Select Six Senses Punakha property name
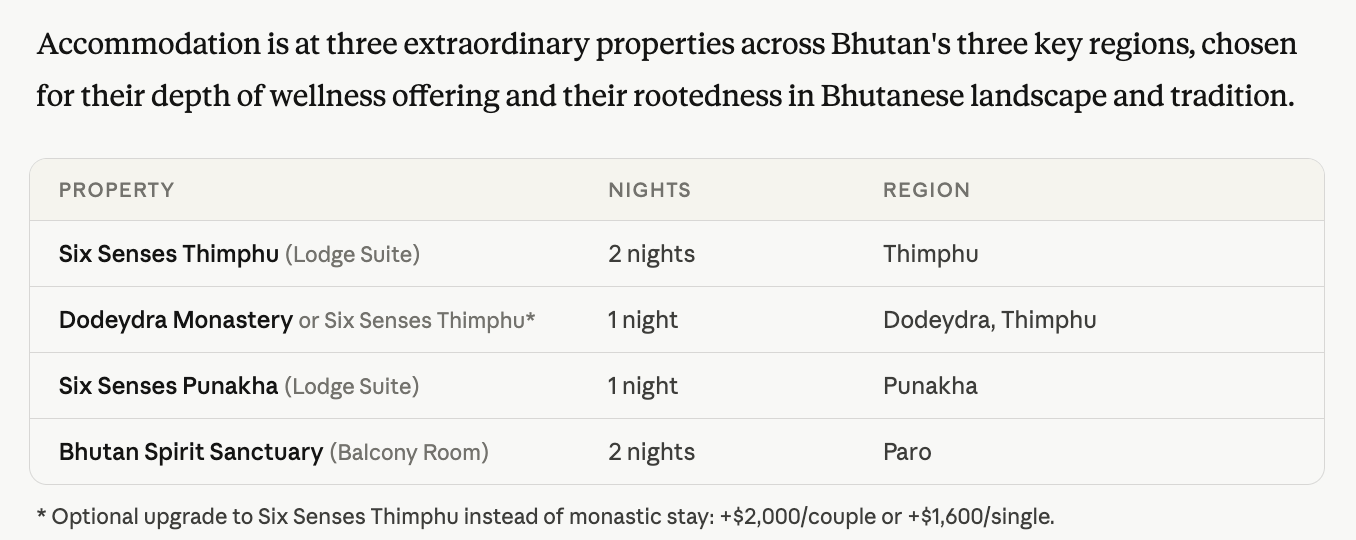The image size is (1356, 540). (x=168, y=386)
